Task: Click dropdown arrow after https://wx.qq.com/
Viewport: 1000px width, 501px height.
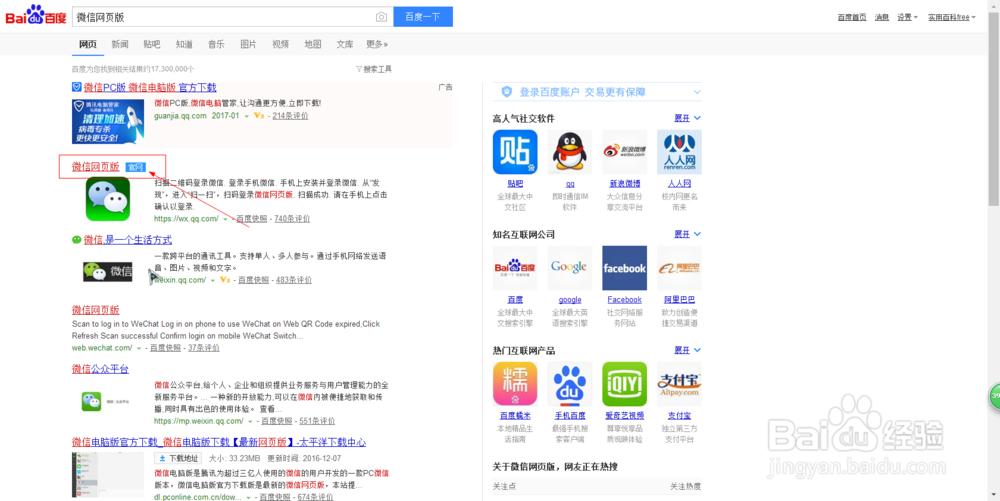Action: point(225,219)
